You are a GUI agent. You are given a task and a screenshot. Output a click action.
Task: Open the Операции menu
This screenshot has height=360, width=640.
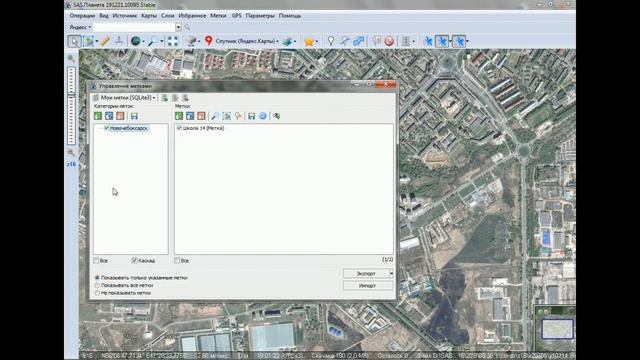tap(82, 16)
